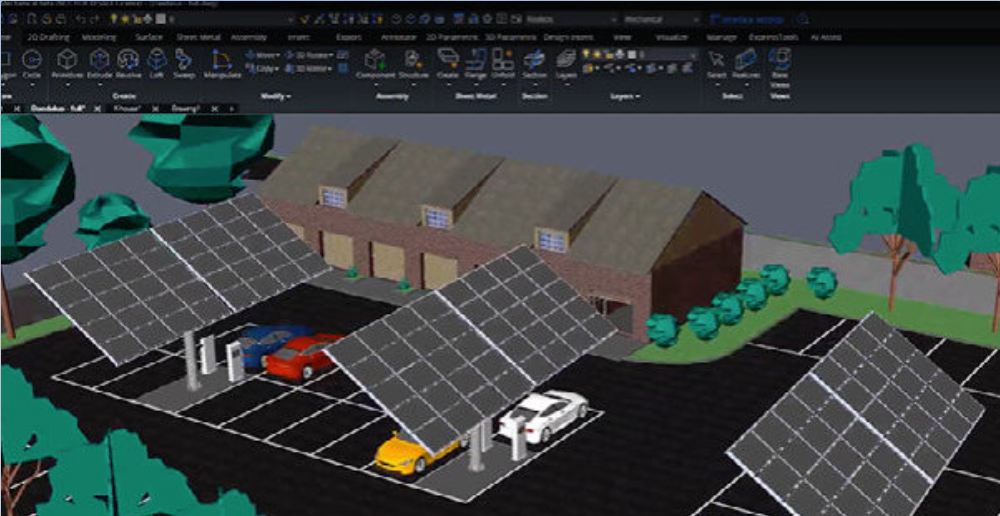Click layer color swatch in quick access toolbar
Screen dimensions: 1000x516
160,19
